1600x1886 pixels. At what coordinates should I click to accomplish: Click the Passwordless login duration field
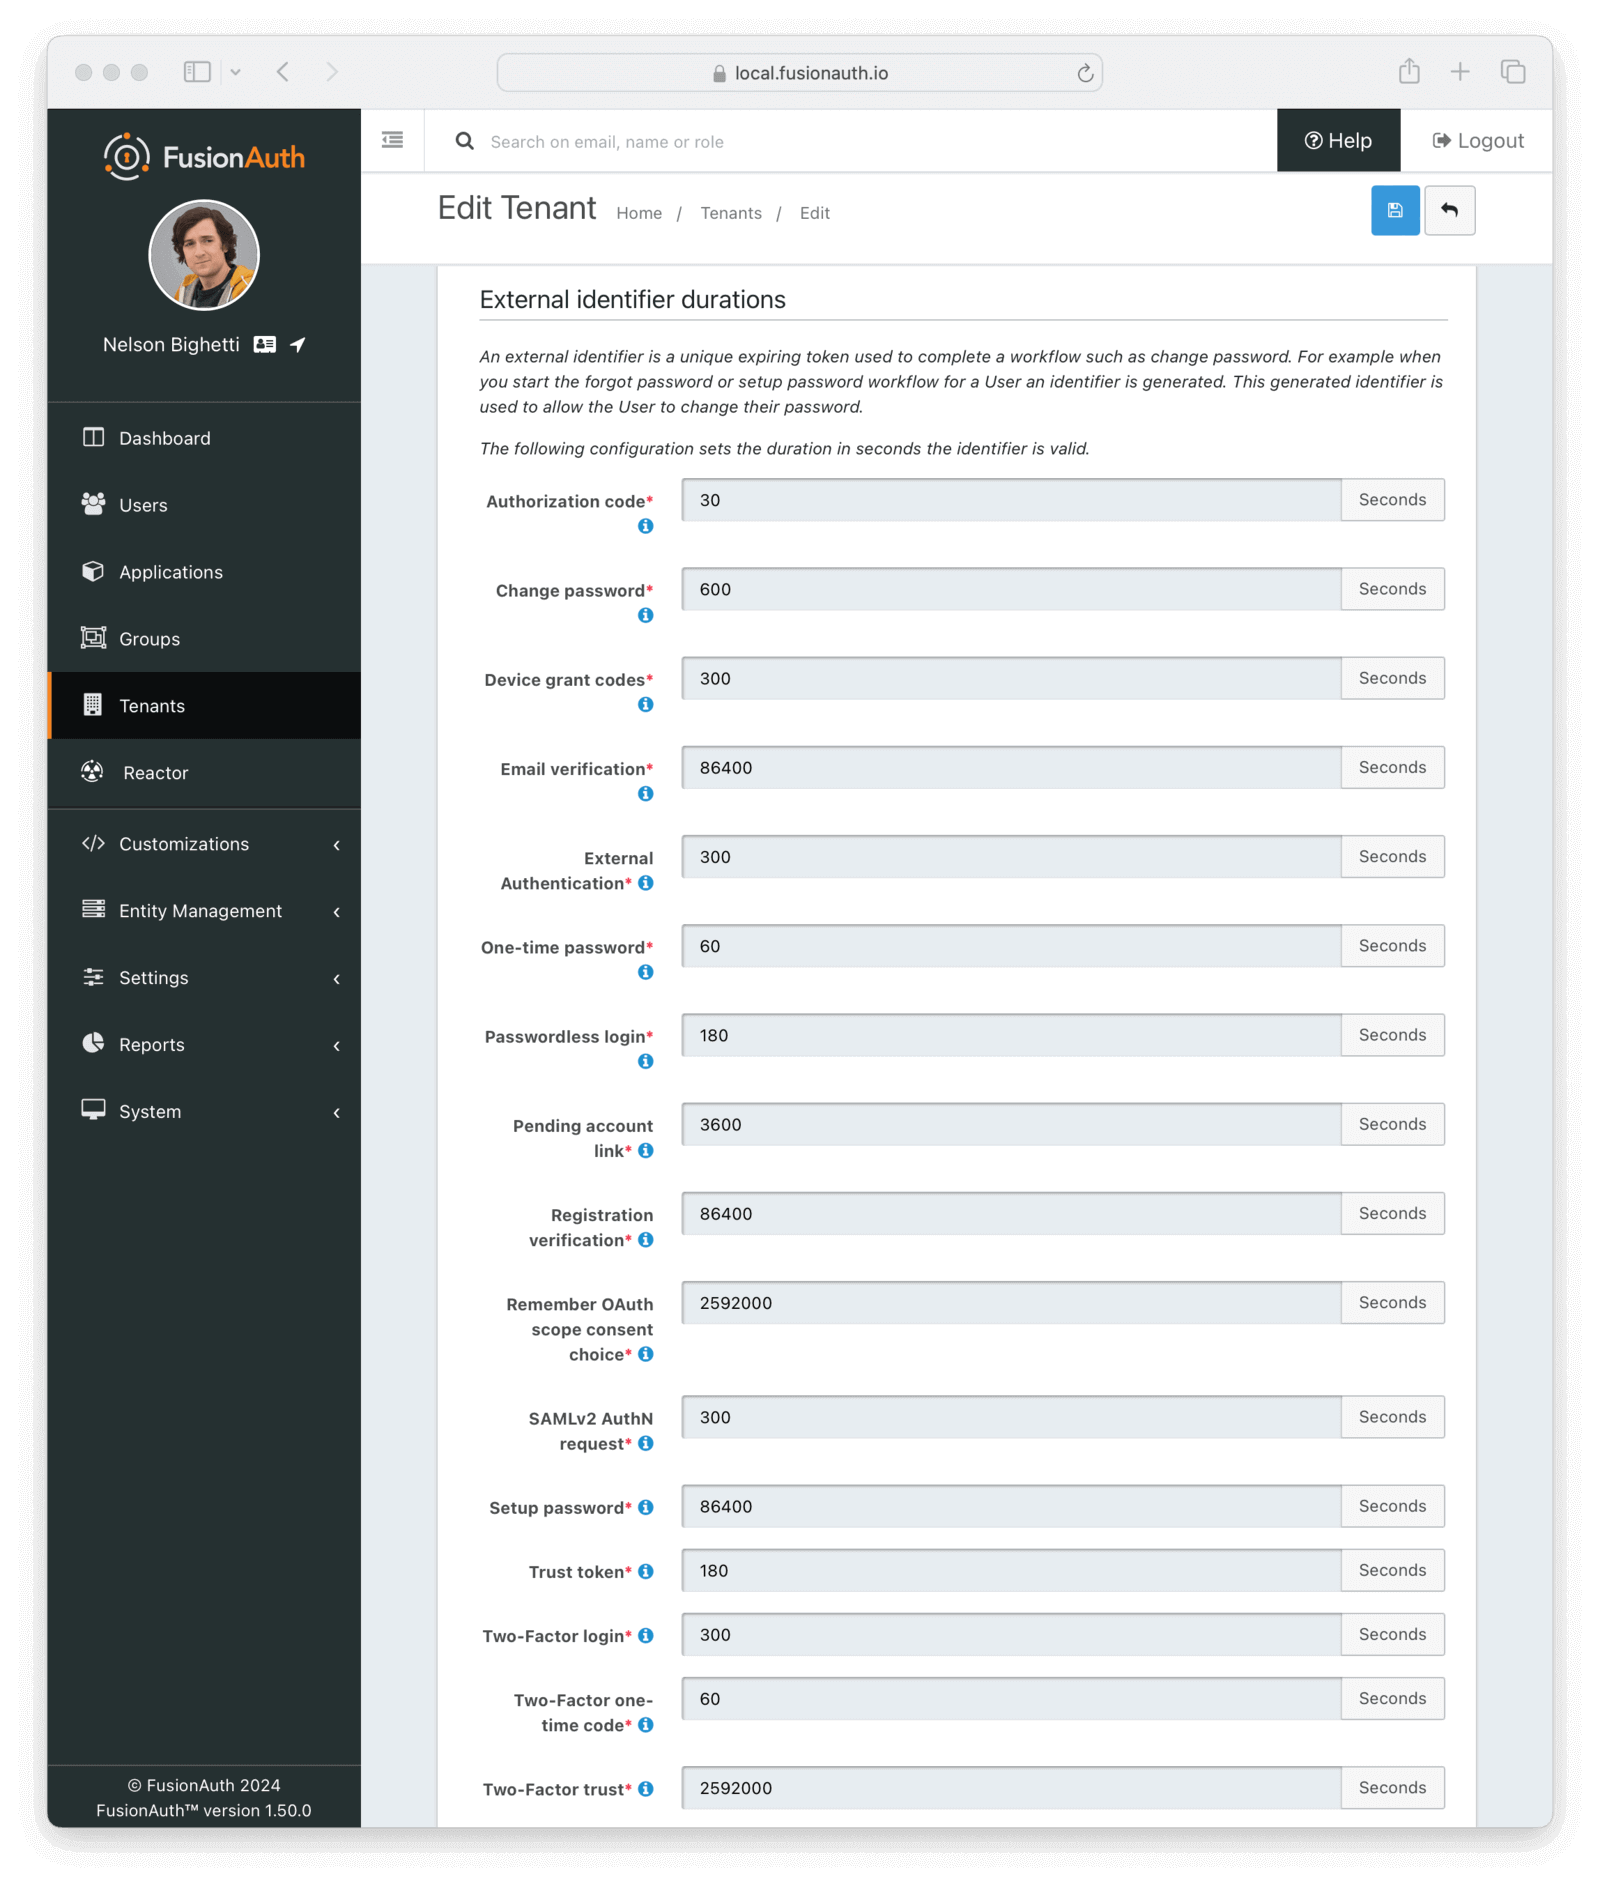point(1011,1035)
